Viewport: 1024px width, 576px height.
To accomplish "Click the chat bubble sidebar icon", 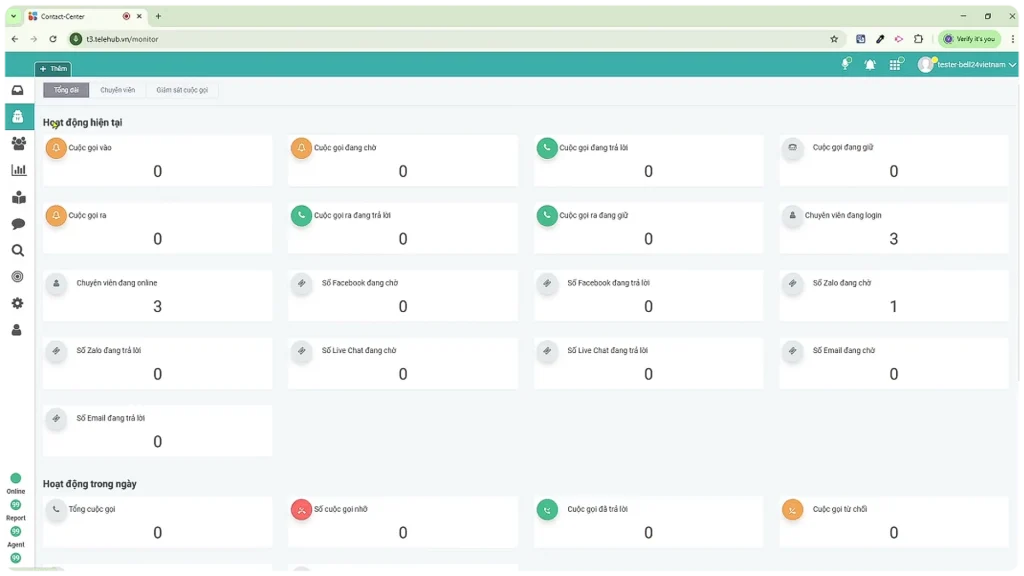I will point(17,224).
